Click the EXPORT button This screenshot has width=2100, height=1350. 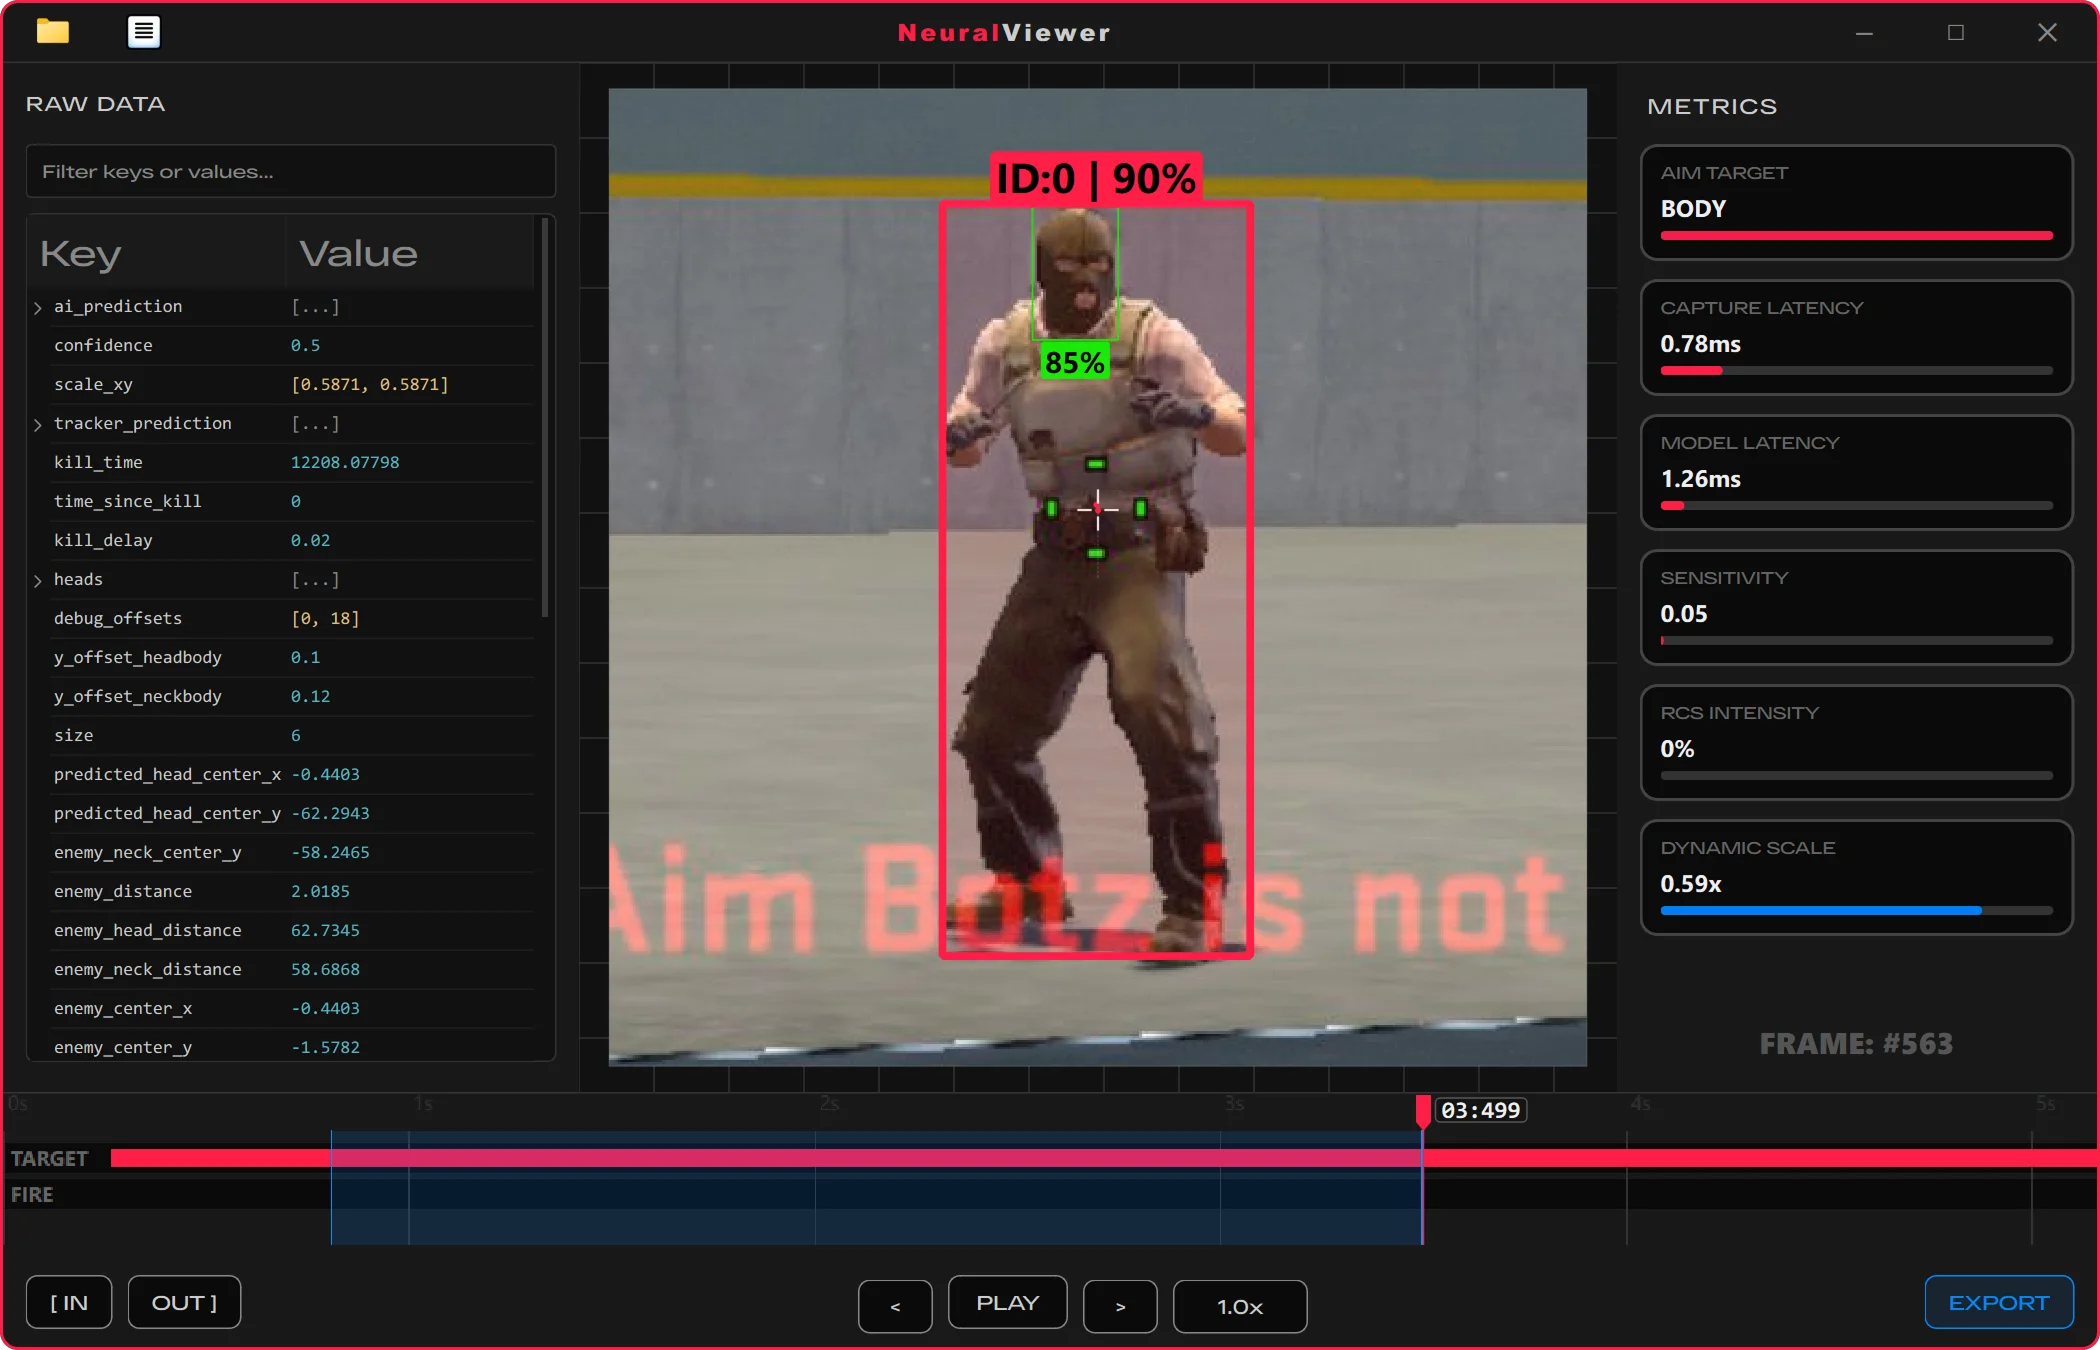(1998, 1302)
